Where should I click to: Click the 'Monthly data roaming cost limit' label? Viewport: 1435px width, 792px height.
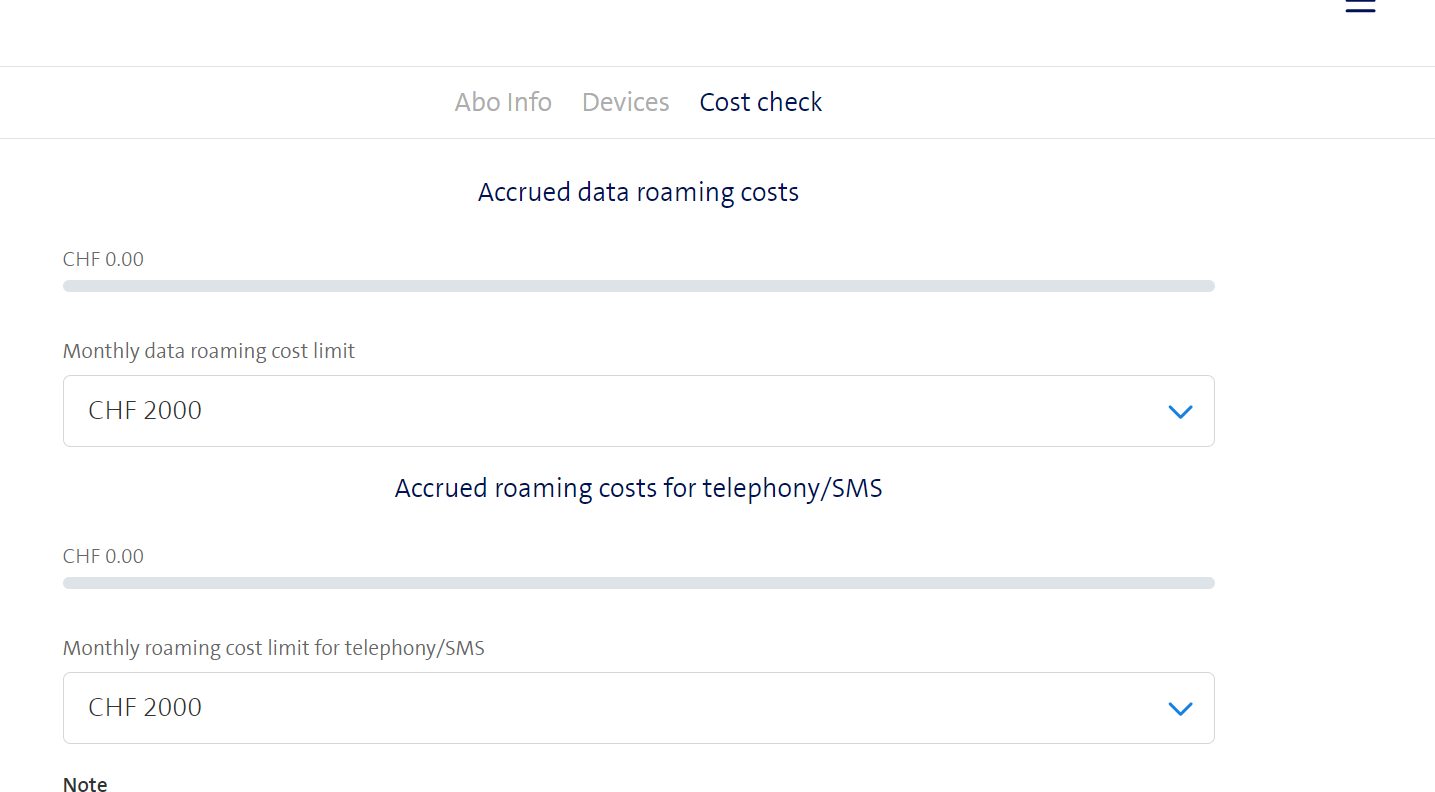(209, 351)
